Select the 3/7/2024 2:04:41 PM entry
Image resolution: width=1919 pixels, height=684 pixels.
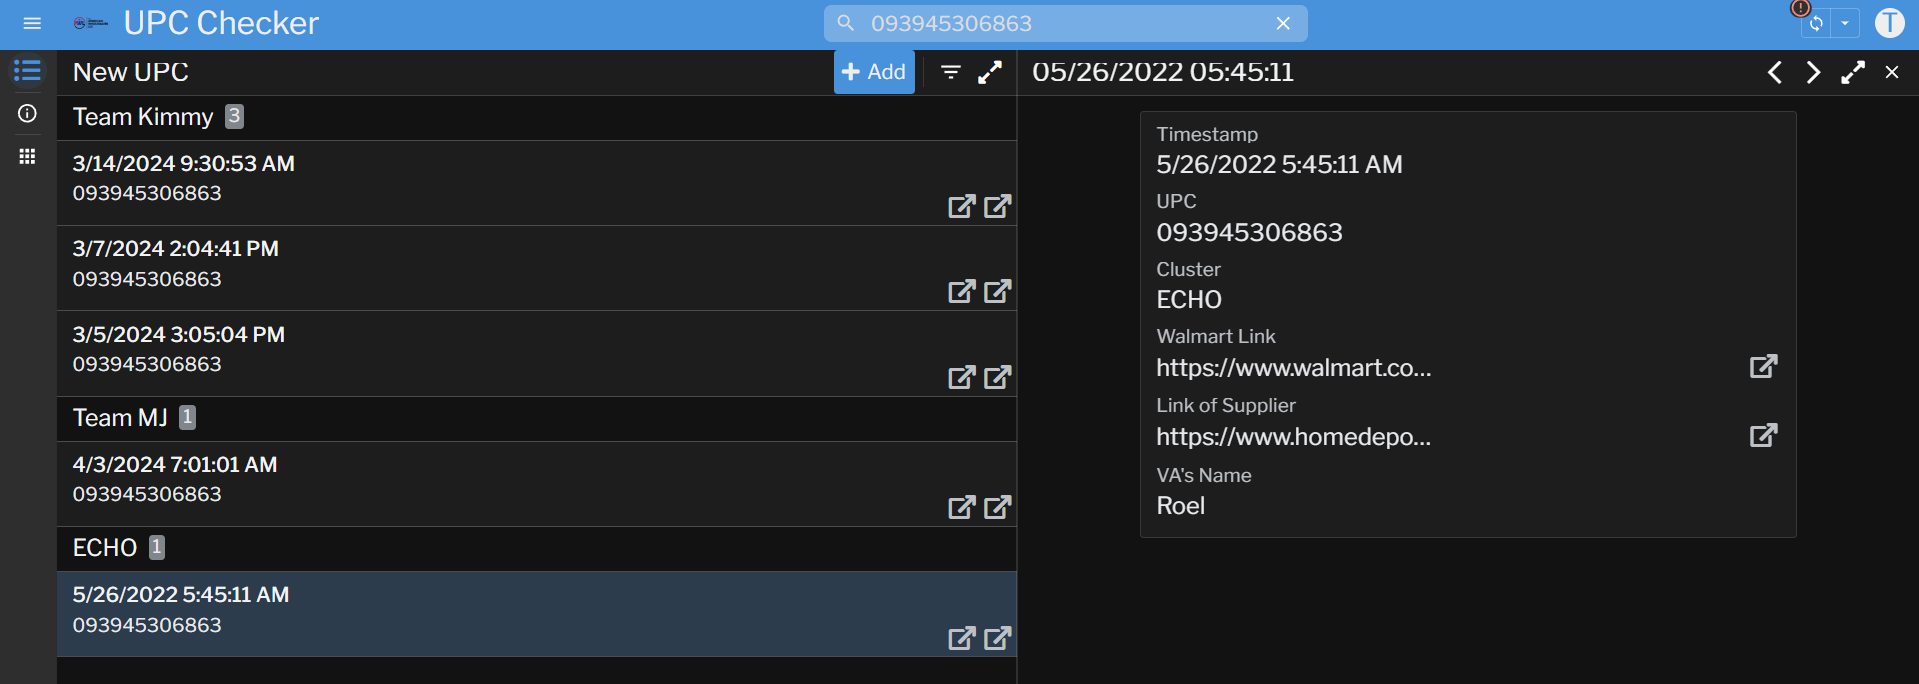[400, 265]
